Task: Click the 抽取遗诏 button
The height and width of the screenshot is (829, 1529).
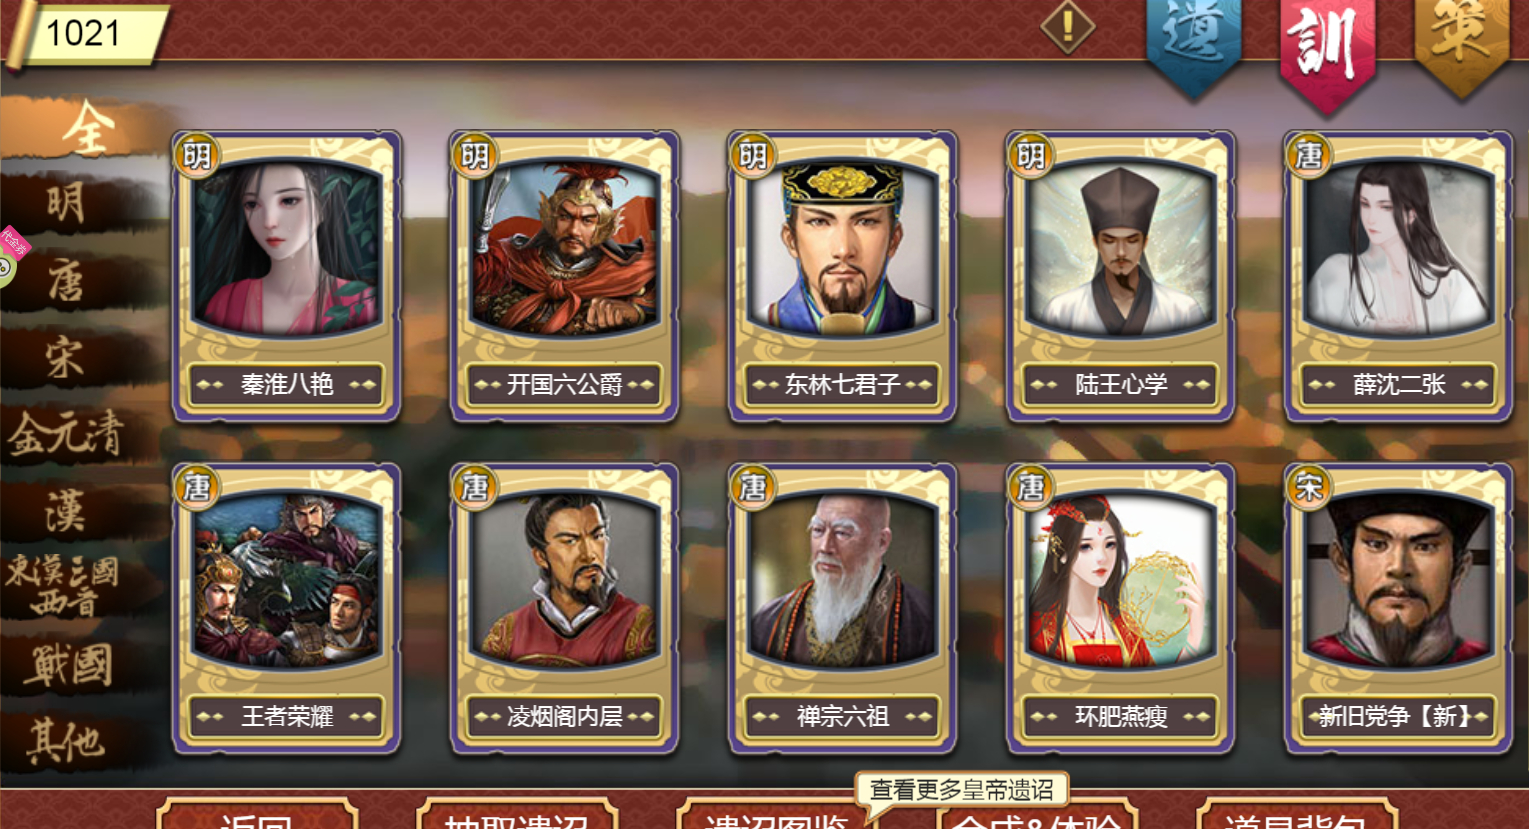Action: pos(517,814)
